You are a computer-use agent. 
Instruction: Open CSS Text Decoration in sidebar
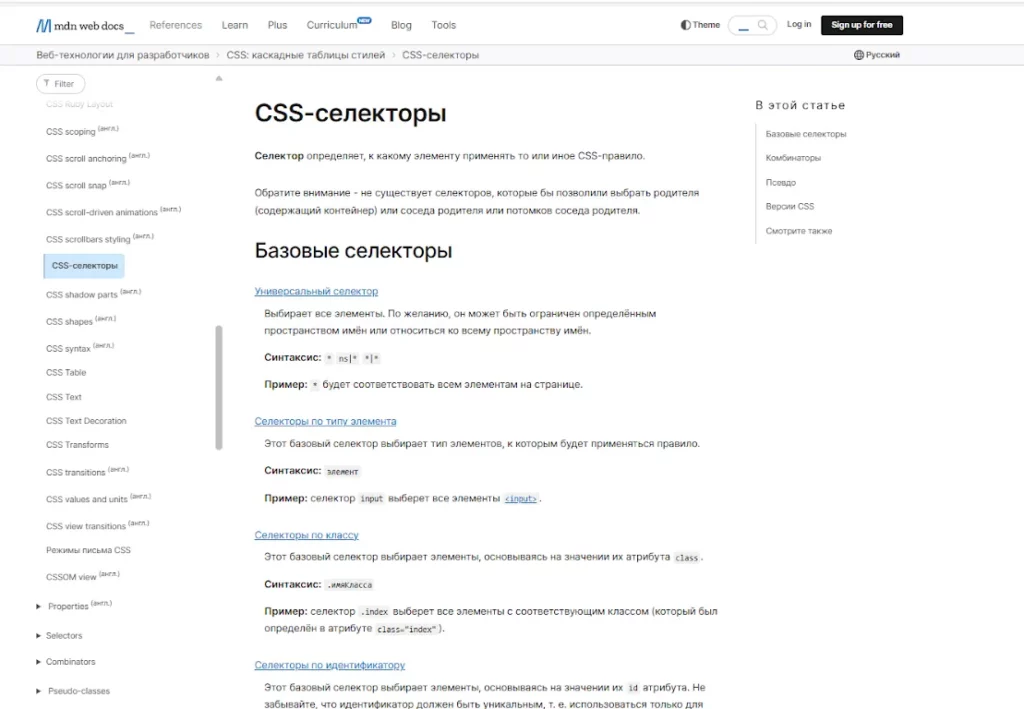pos(86,421)
